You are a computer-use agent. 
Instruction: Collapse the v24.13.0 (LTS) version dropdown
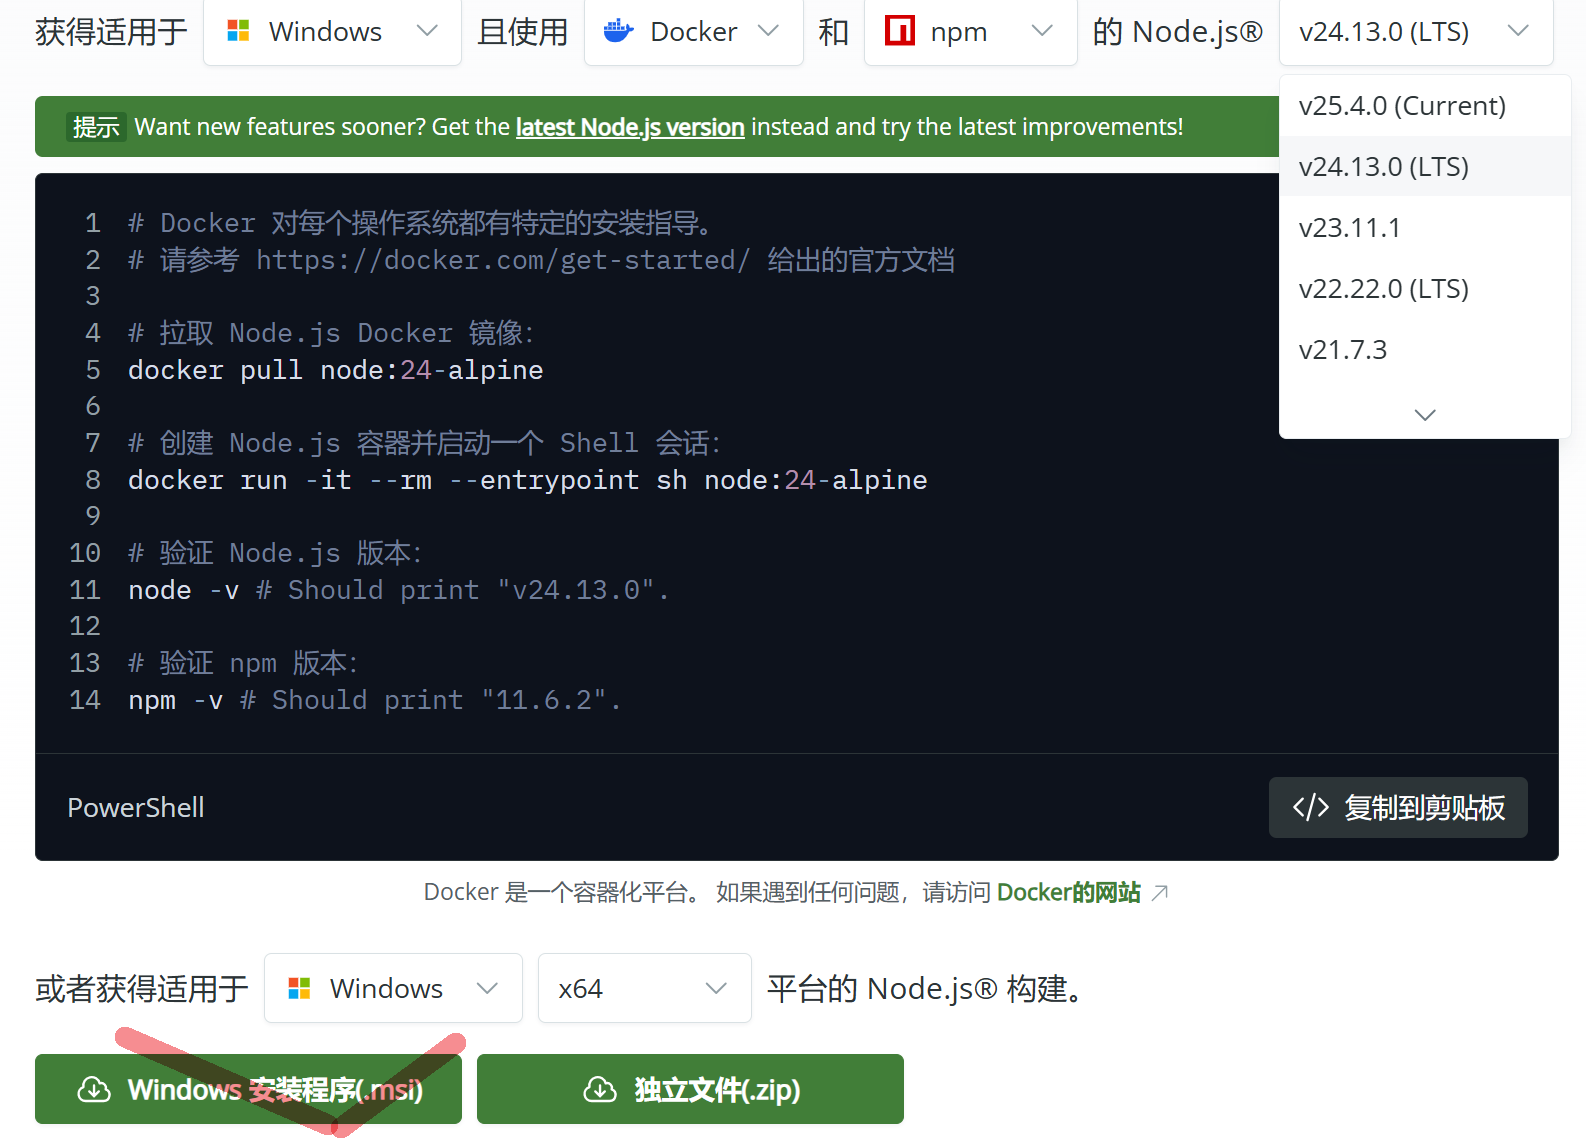pyautogui.click(x=1416, y=32)
